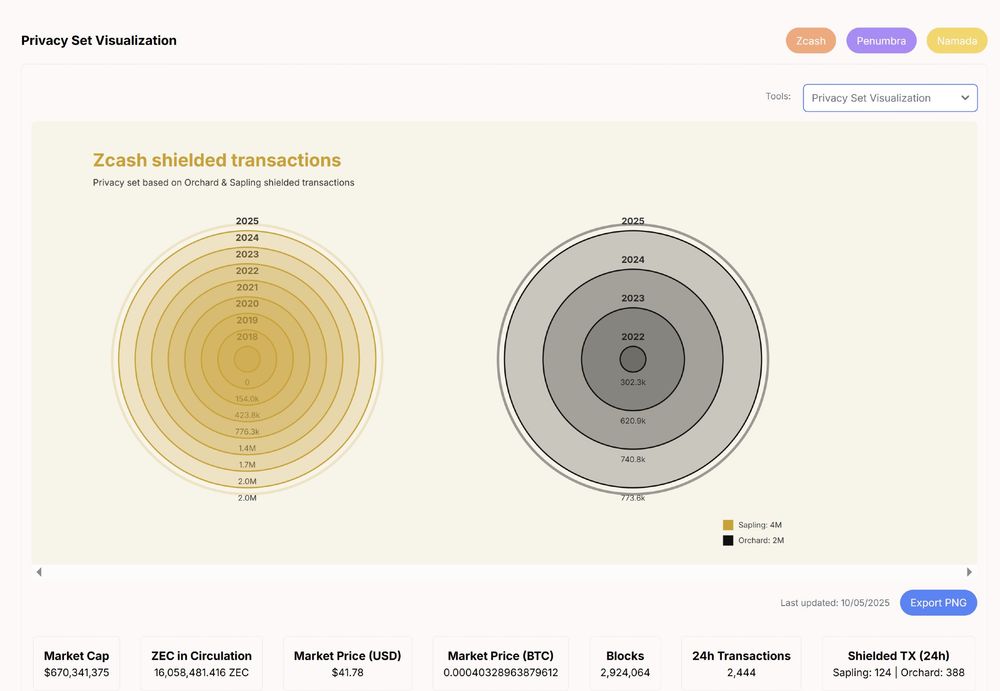The width and height of the screenshot is (1000, 691).
Task: Select the Zcash network pill
Action: (811, 40)
